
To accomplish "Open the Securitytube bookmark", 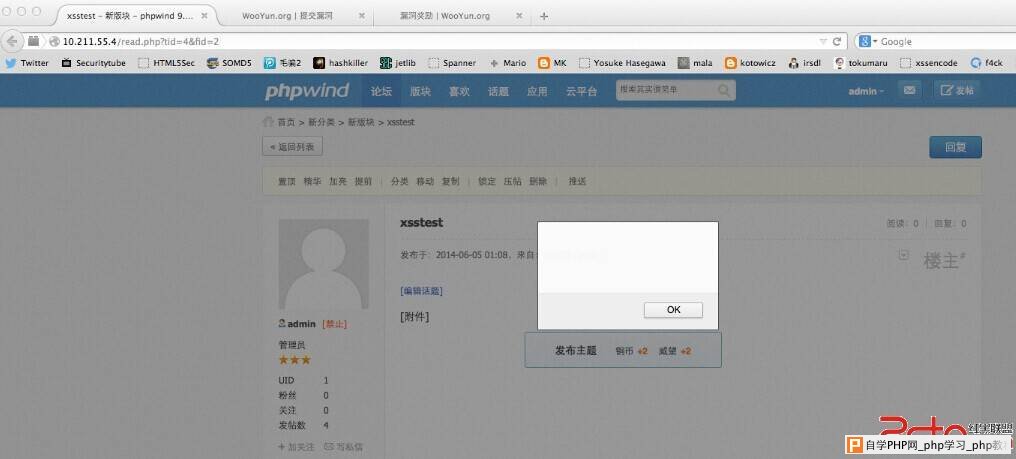I will [x=94, y=63].
